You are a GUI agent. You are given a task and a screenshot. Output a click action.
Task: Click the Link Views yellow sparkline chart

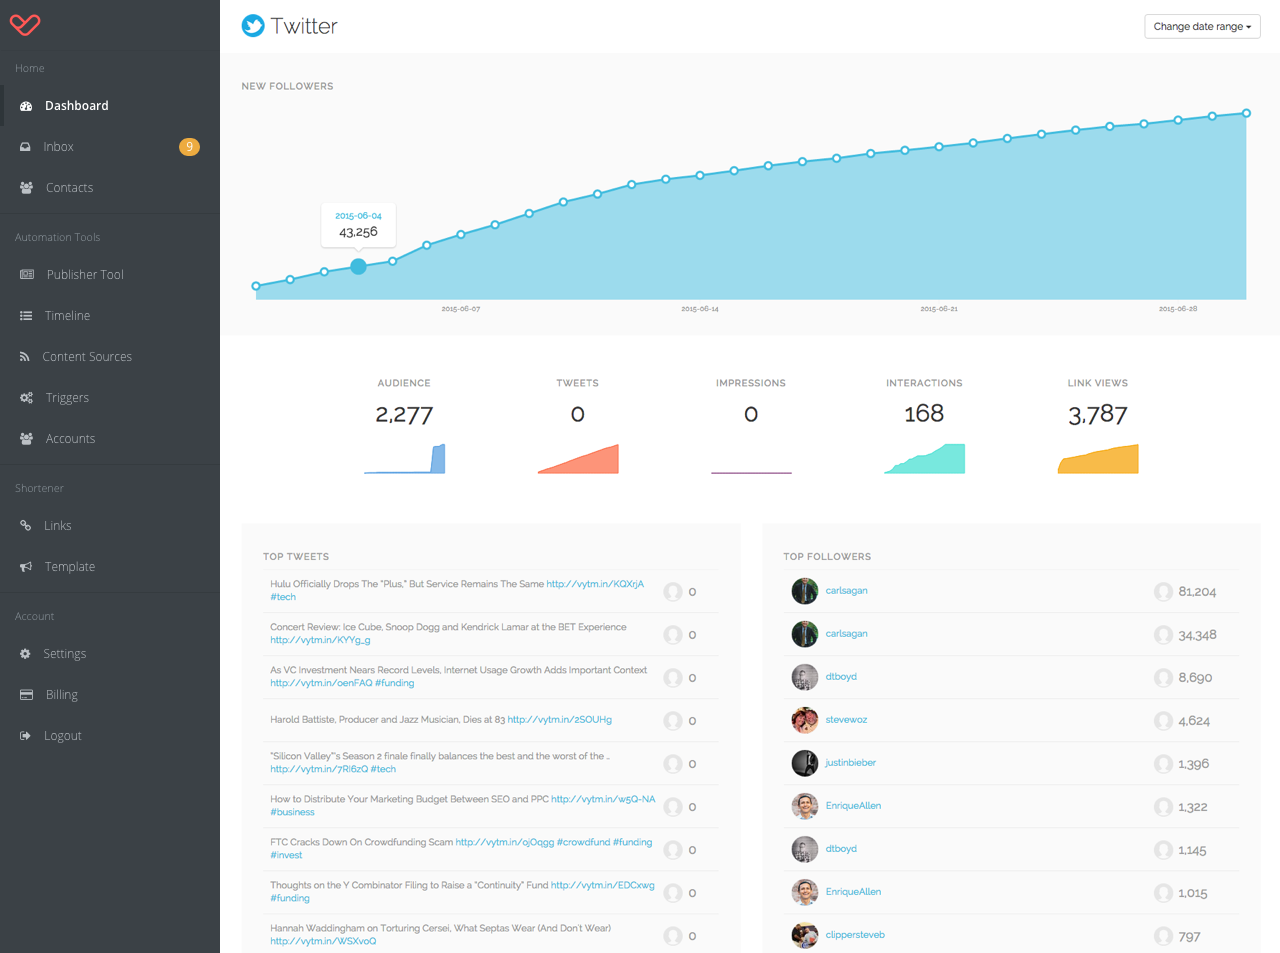[x=1098, y=459]
